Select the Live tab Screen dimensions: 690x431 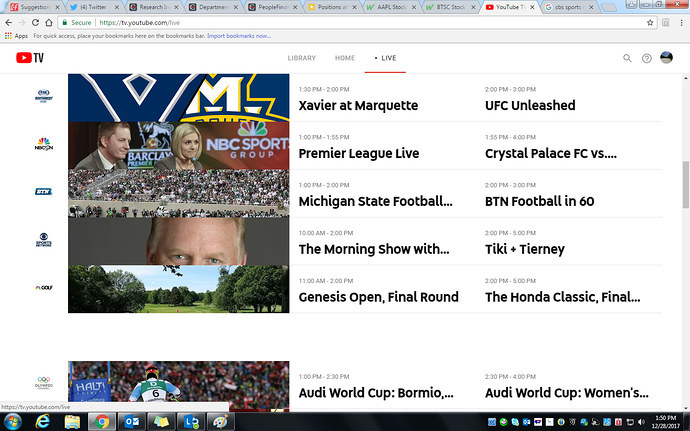coord(385,58)
